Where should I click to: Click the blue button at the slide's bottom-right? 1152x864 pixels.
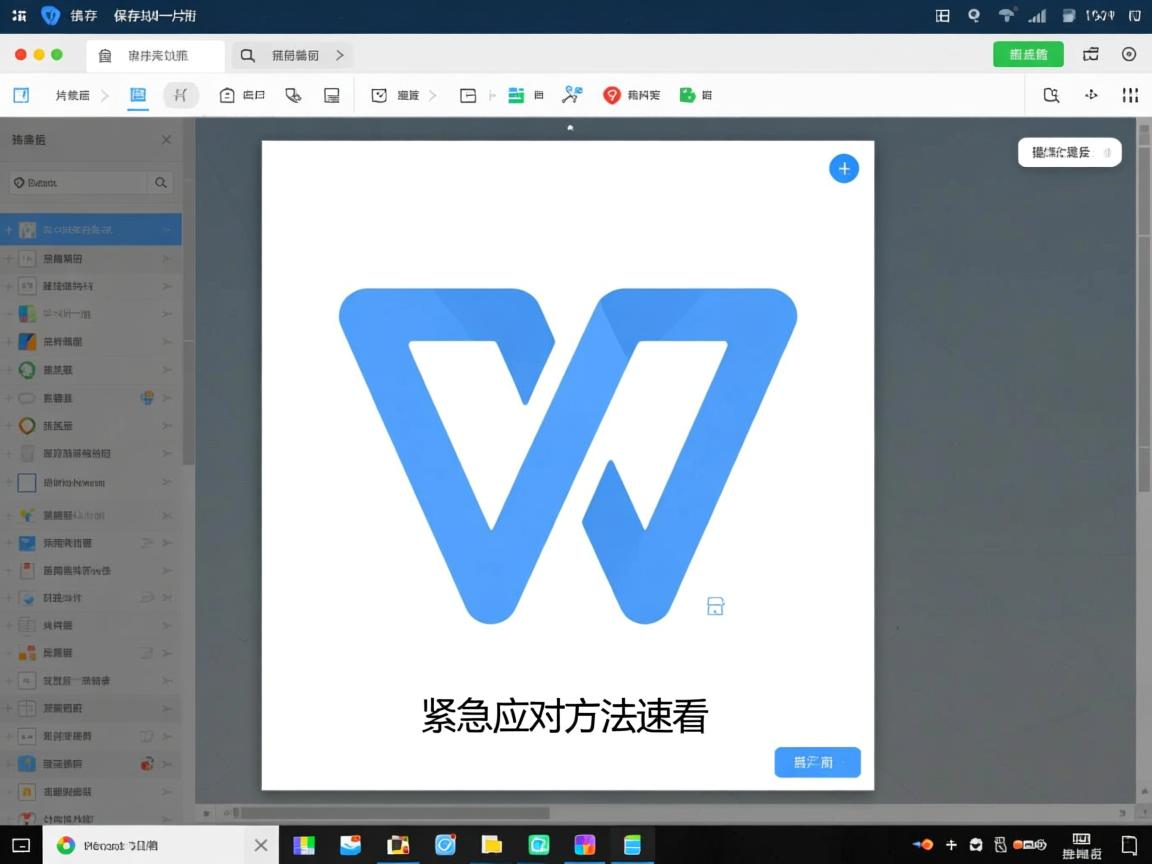[x=817, y=762]
